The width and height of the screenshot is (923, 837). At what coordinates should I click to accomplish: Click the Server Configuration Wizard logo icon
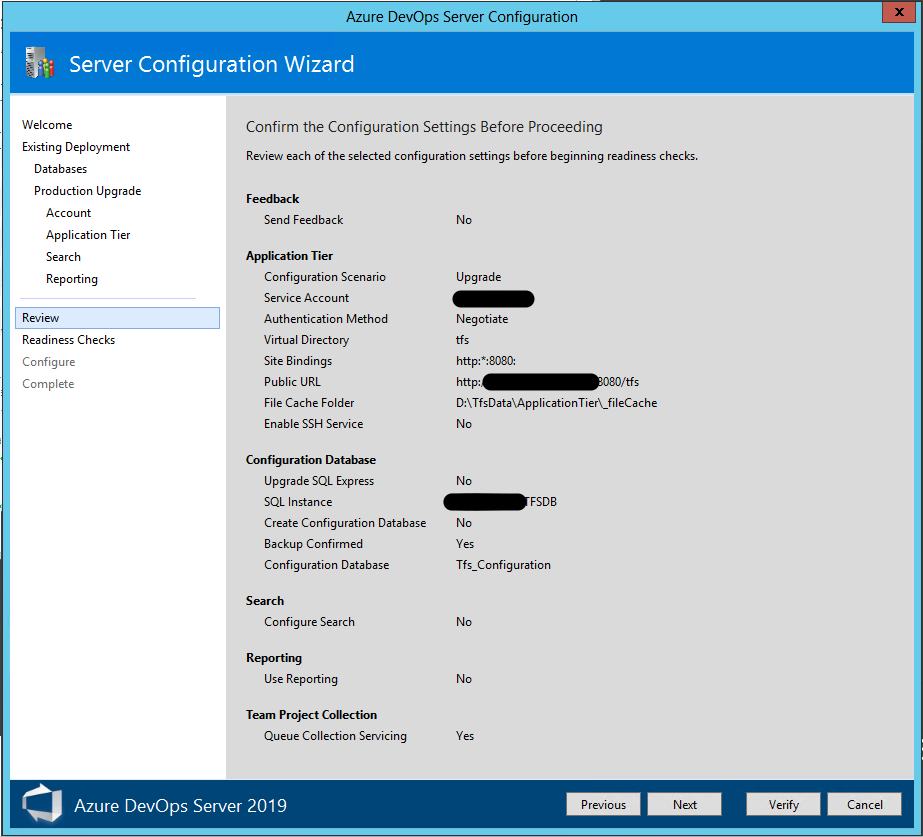tap(40, 62)
